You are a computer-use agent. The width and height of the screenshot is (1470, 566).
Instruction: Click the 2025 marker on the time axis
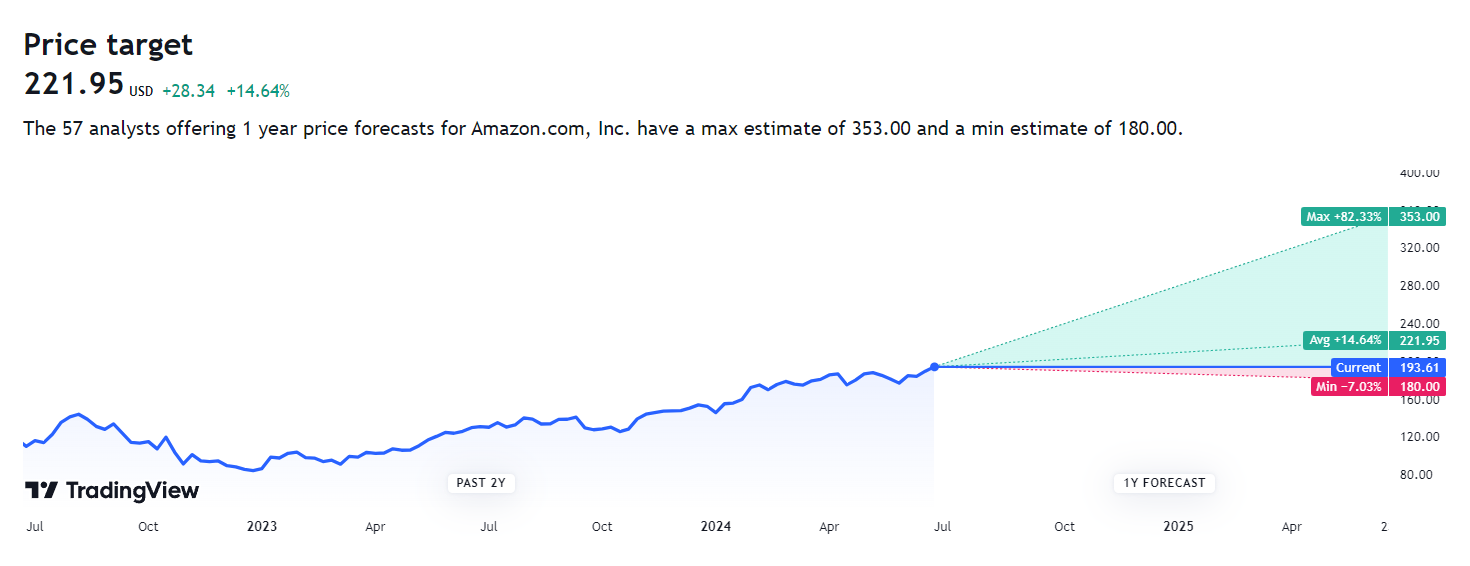click(1179, 527)
